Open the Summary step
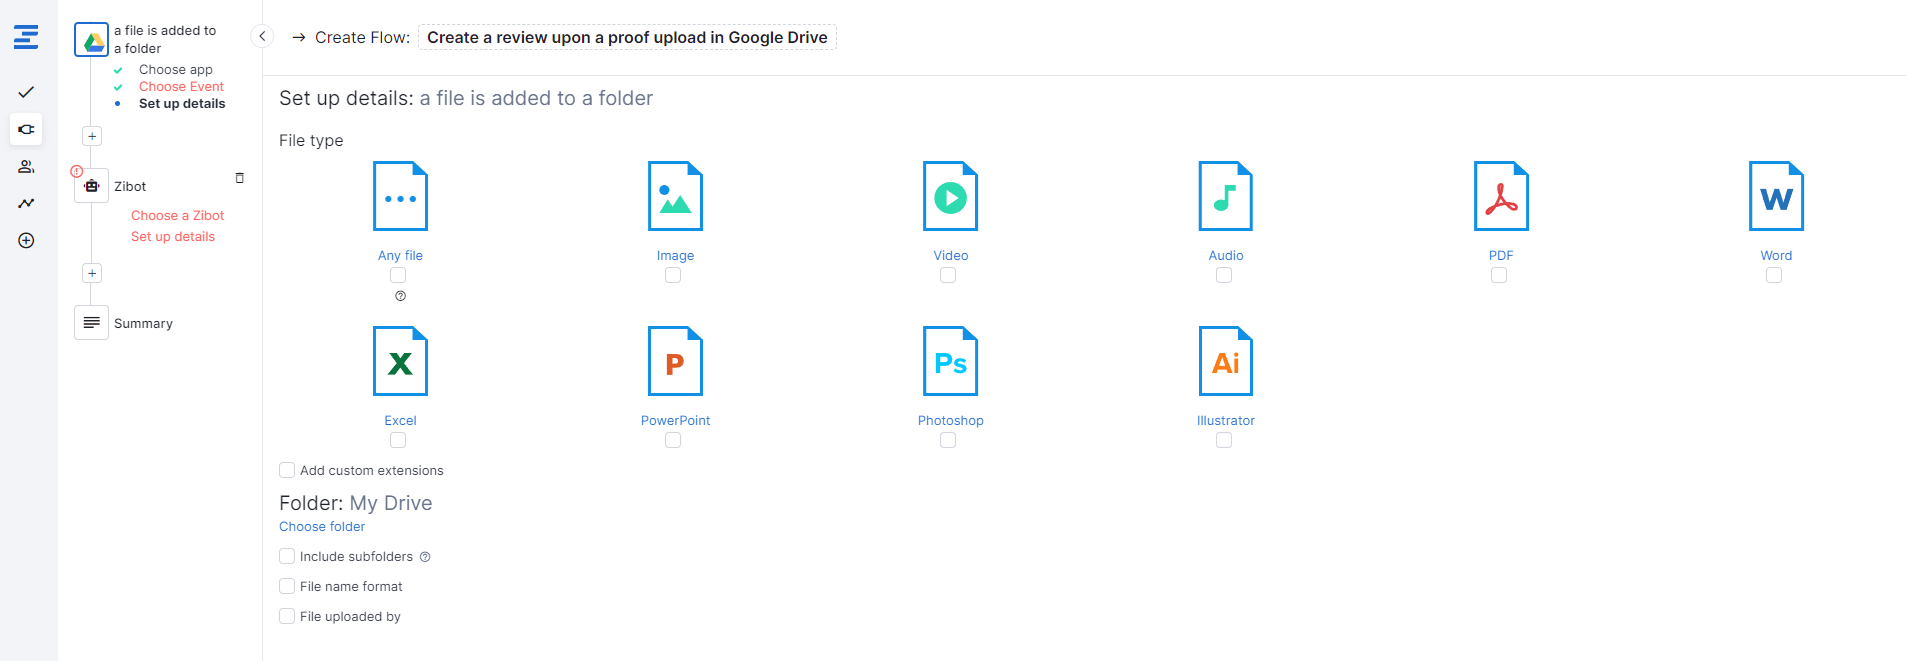1906x661 pixels. pyautogui.click(x=143, y=324)
